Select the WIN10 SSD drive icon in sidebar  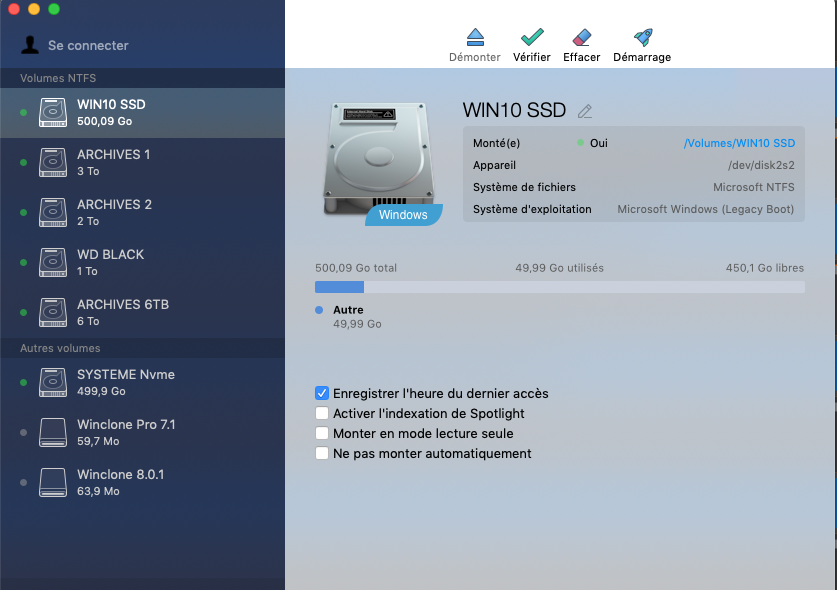click(x=53, y=113)
